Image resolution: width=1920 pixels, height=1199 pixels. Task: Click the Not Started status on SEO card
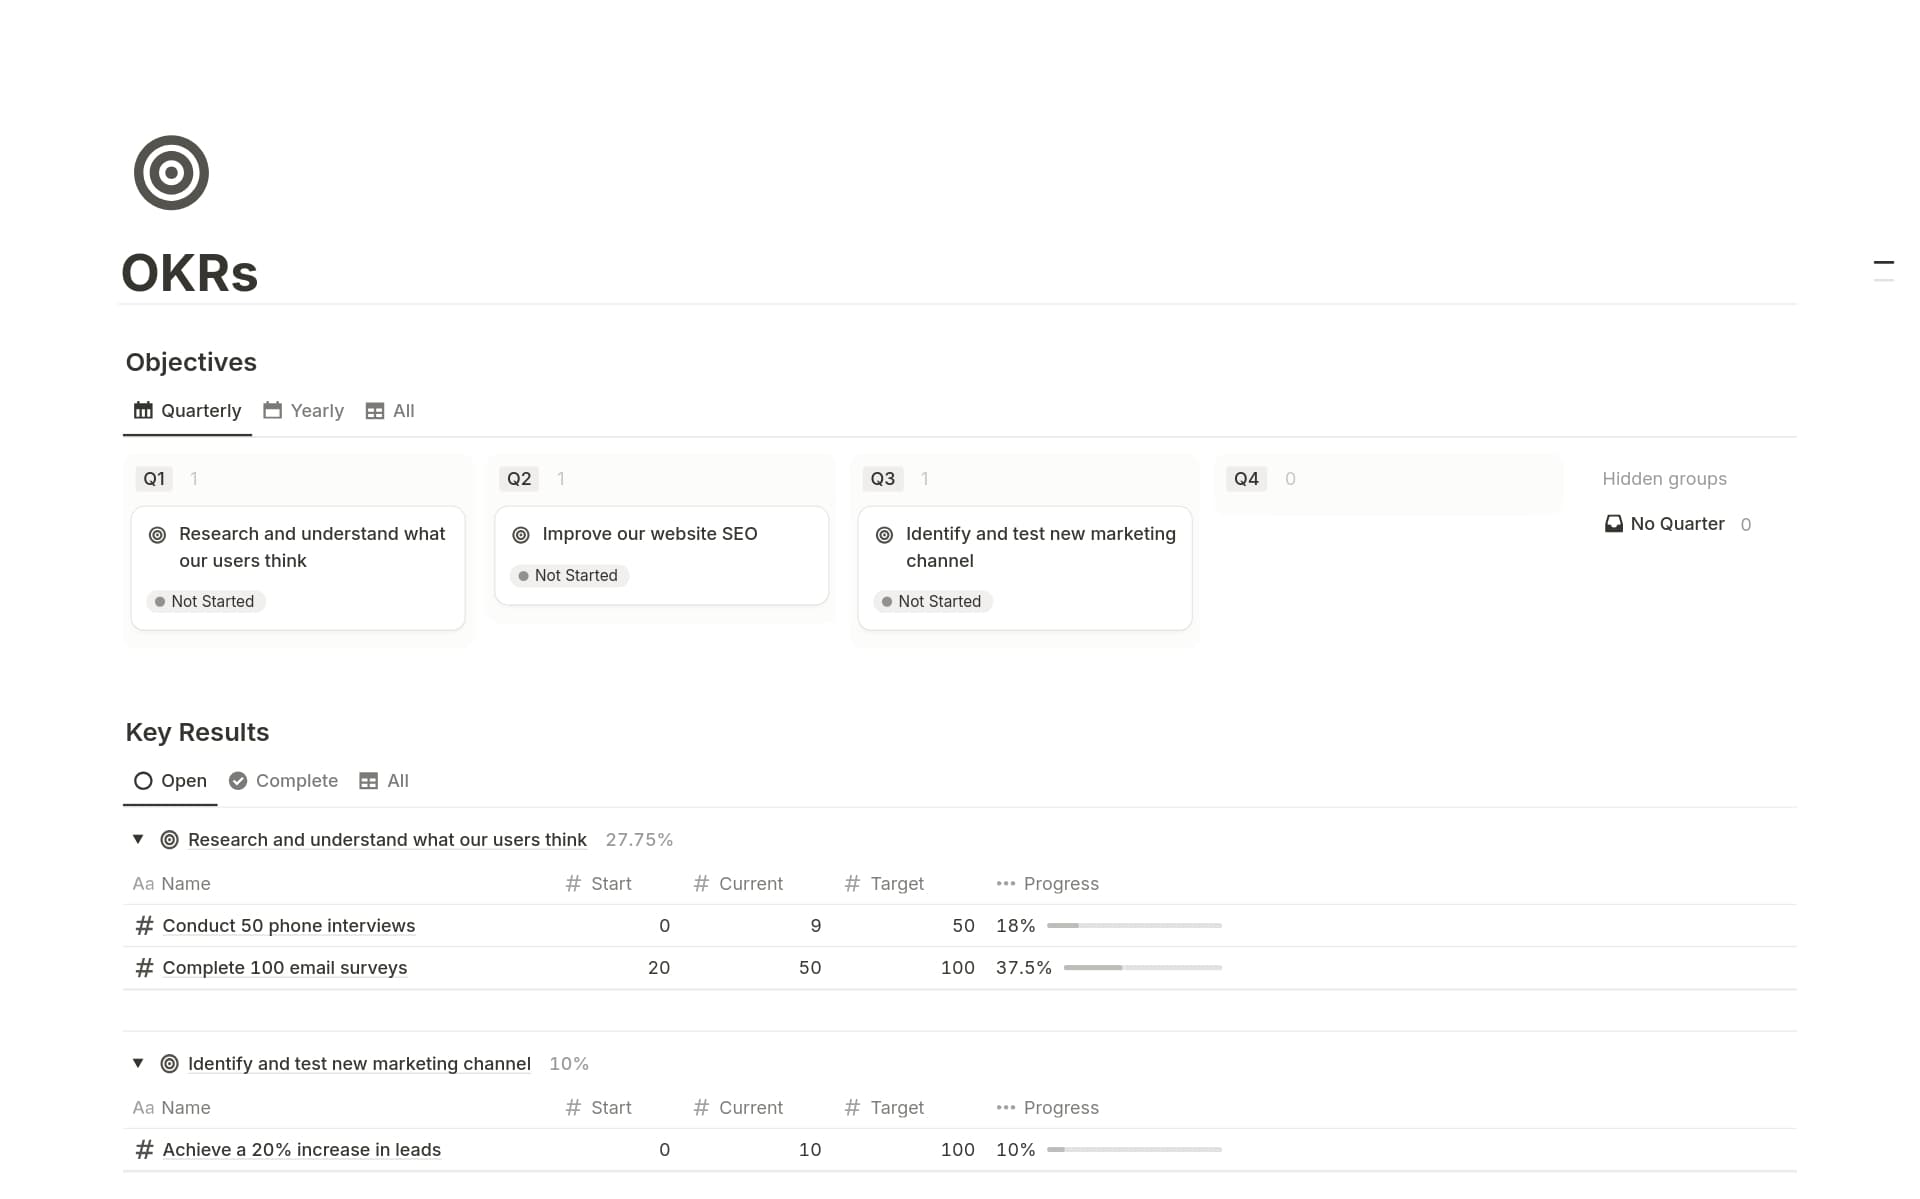click(x=569, y=576)
